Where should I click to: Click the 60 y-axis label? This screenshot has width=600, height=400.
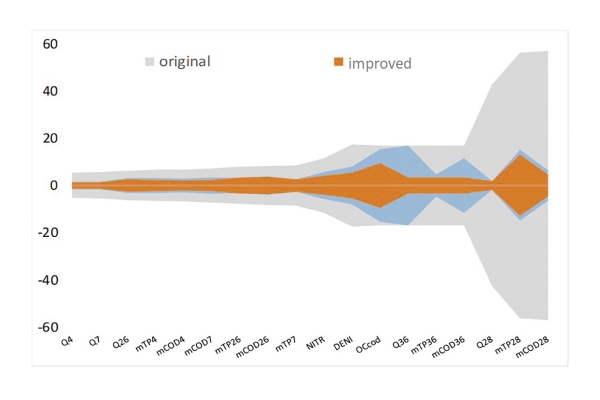[x=50, y=44]
